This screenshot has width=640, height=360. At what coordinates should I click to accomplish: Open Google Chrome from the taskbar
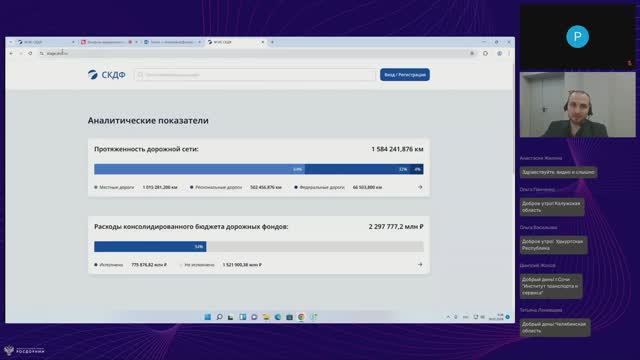[301, 317]
